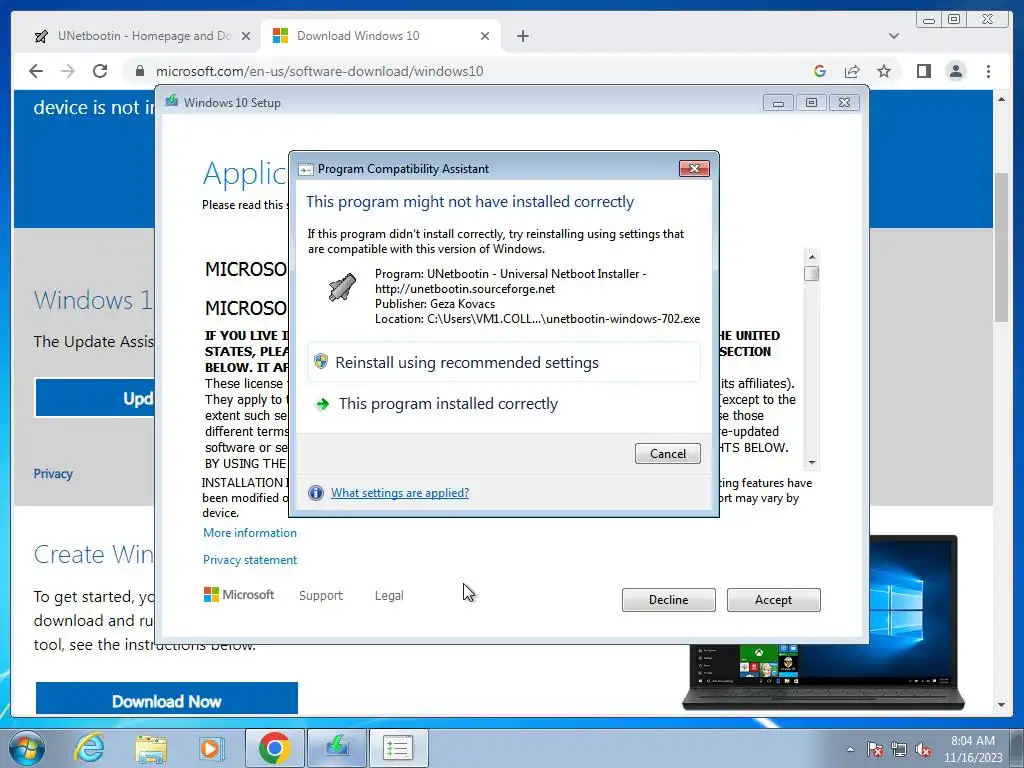The width and height of the screenshot is (1024, 768).
Task: Click network tray icon
Action: (899, 749)
